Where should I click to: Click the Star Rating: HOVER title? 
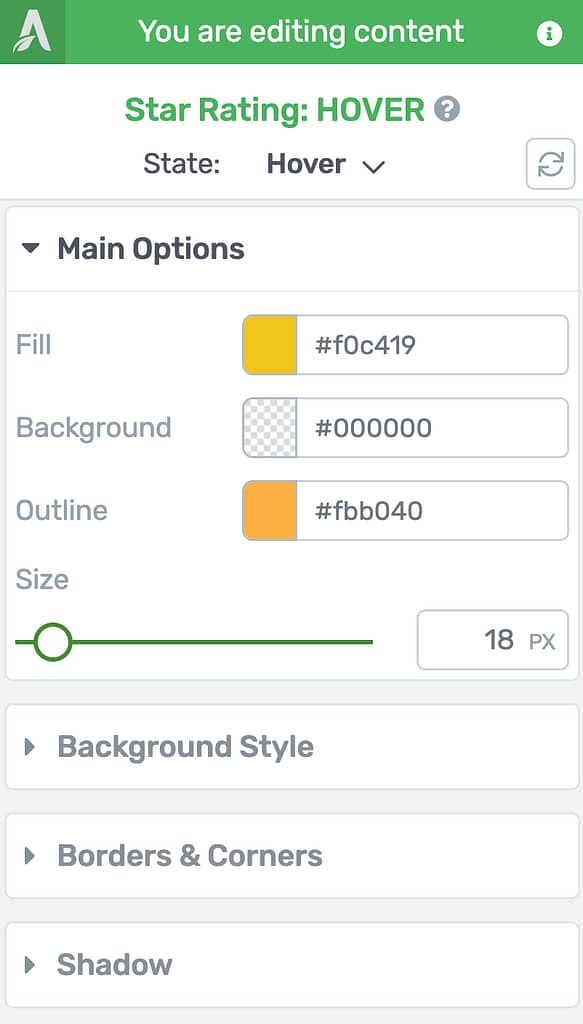[x=274, y=110]
